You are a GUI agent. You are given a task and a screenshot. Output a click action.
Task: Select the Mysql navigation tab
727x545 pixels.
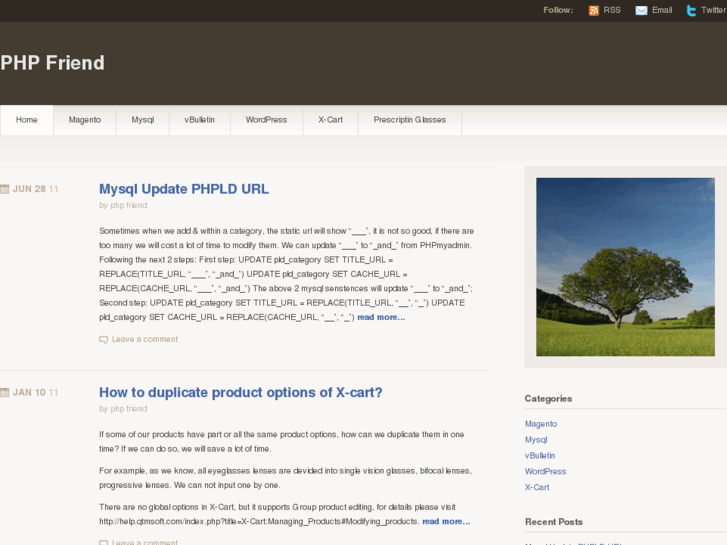tap(143, 120)
